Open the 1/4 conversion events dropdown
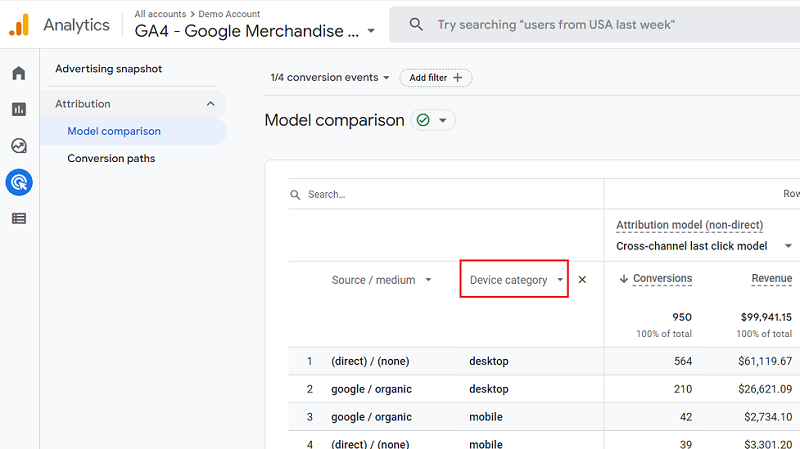Viewport: 800px width, 449px height. [x=330, y=78]
